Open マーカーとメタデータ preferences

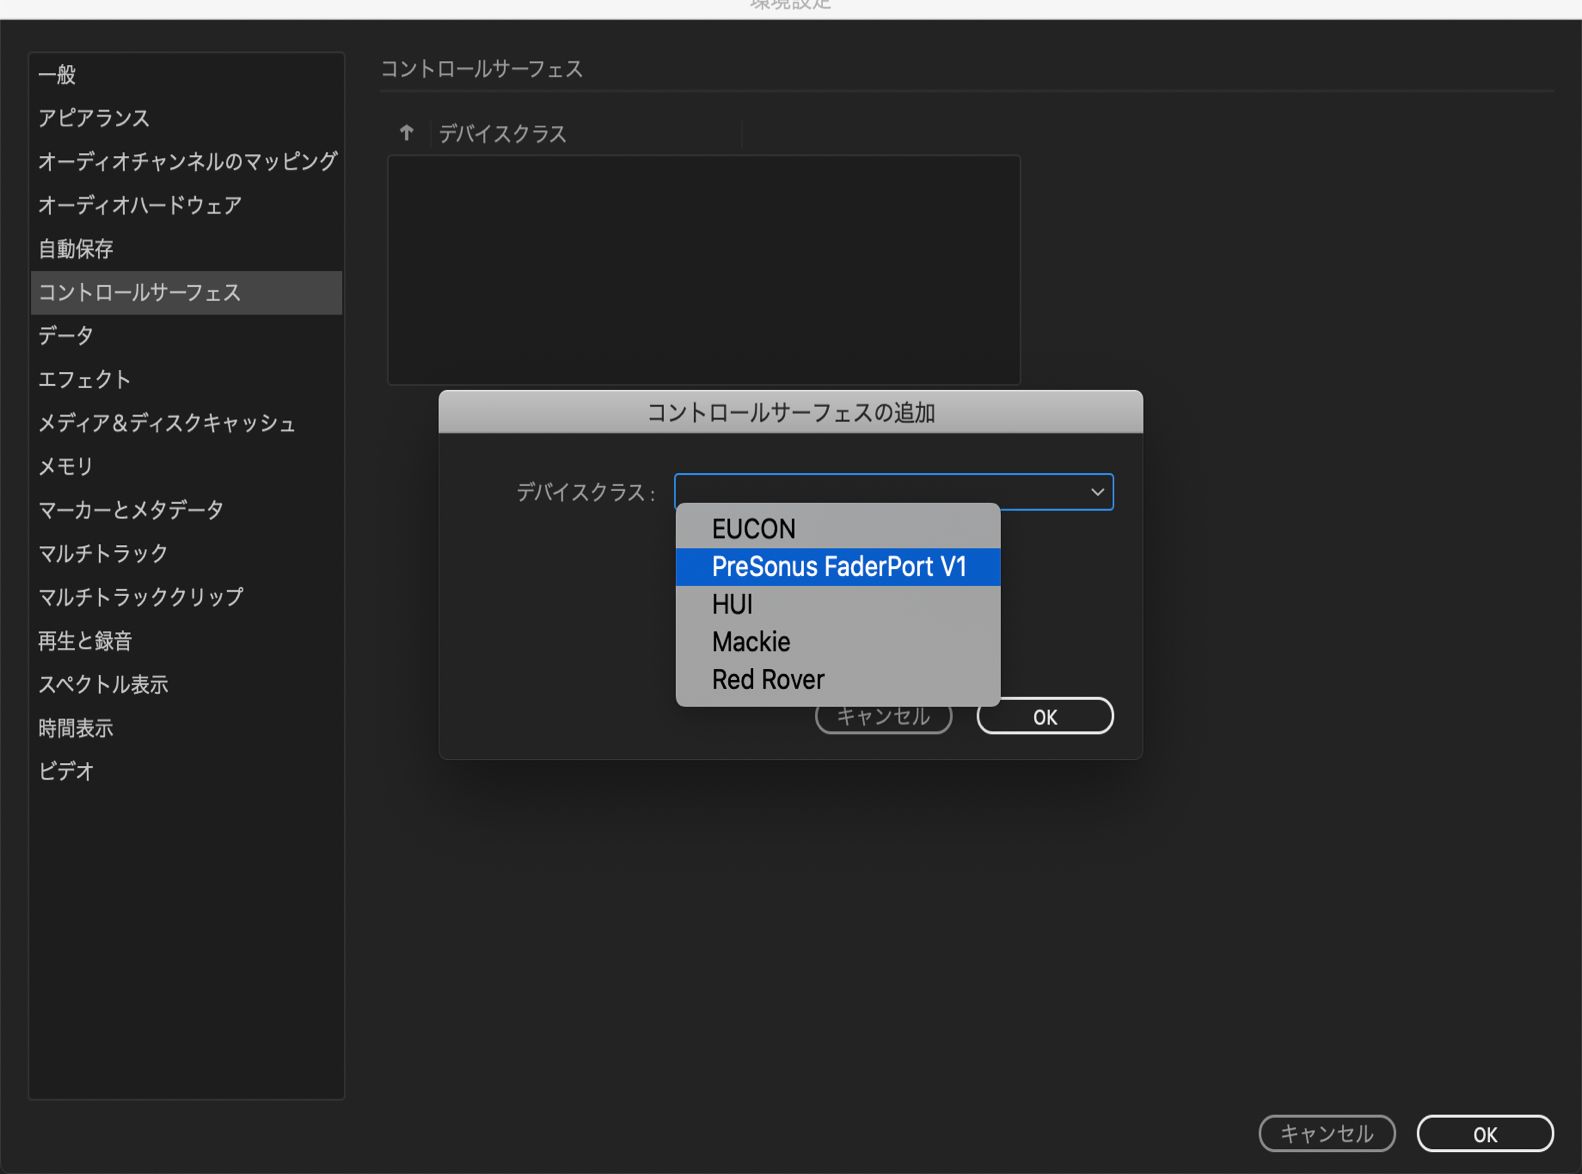187,510
